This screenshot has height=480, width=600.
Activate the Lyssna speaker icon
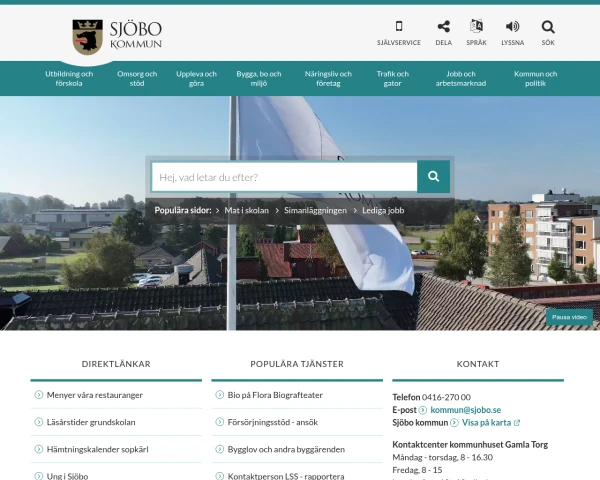pos(512,27)
